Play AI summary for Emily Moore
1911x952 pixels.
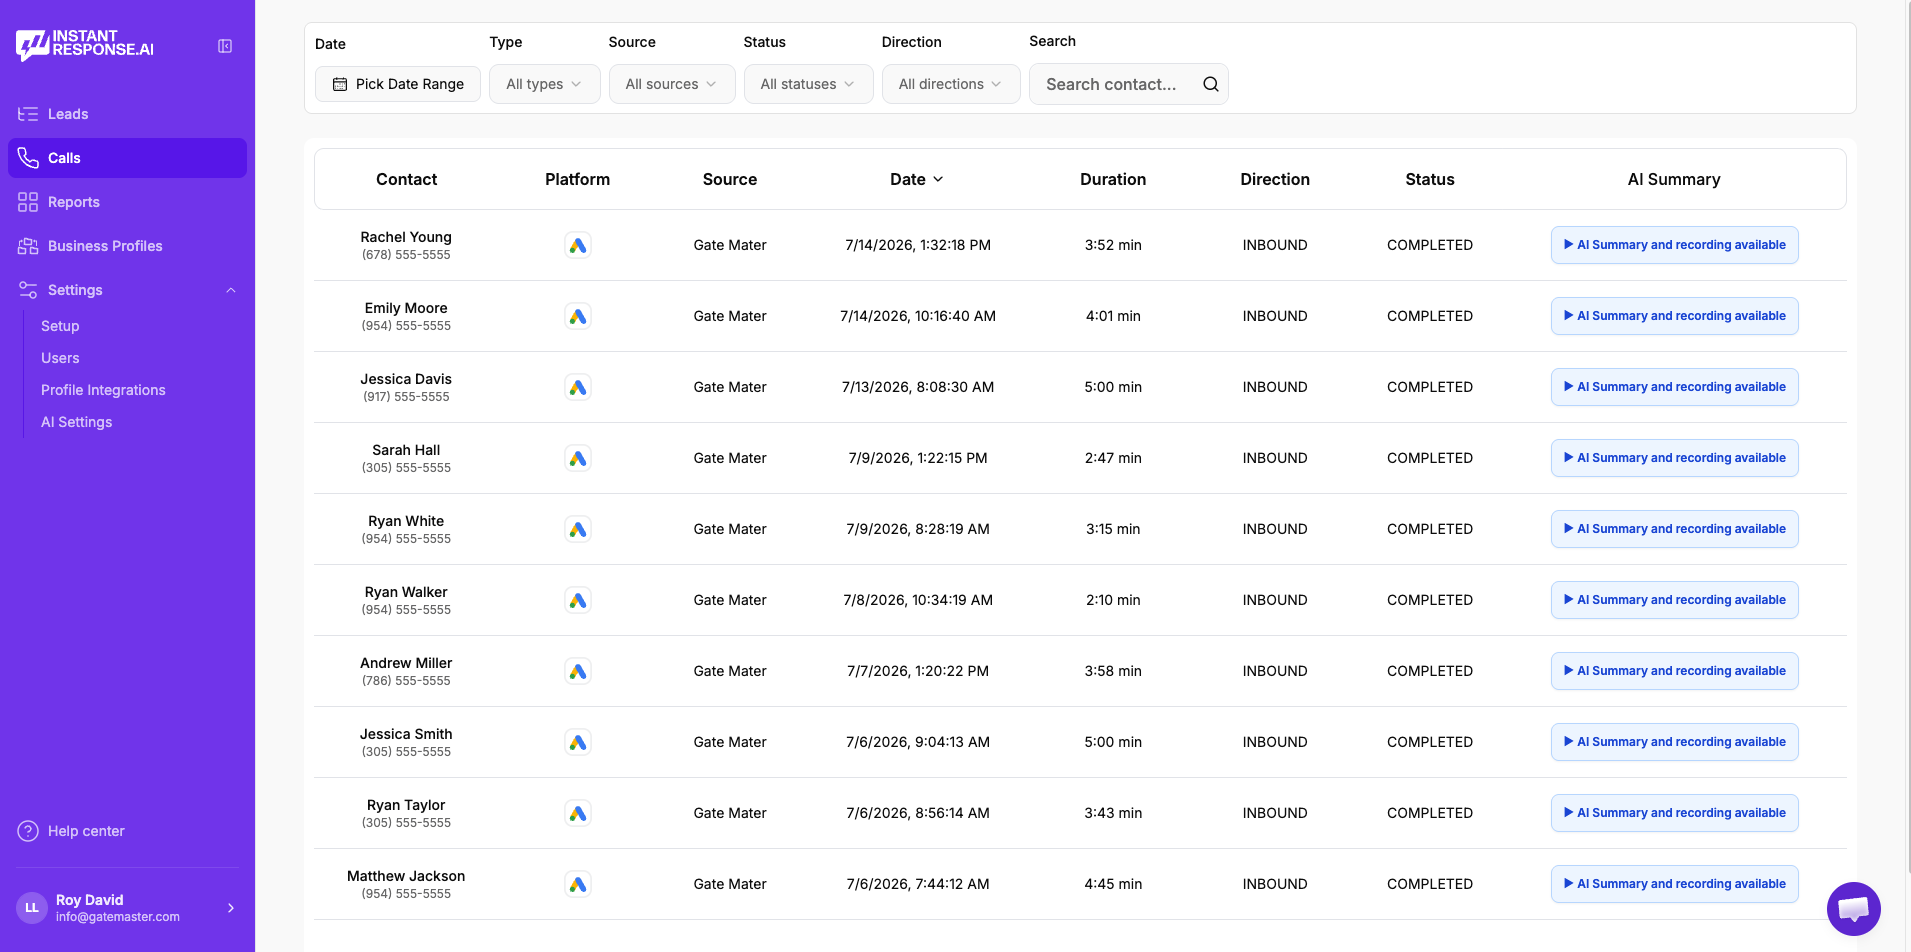click(1674, 316)
